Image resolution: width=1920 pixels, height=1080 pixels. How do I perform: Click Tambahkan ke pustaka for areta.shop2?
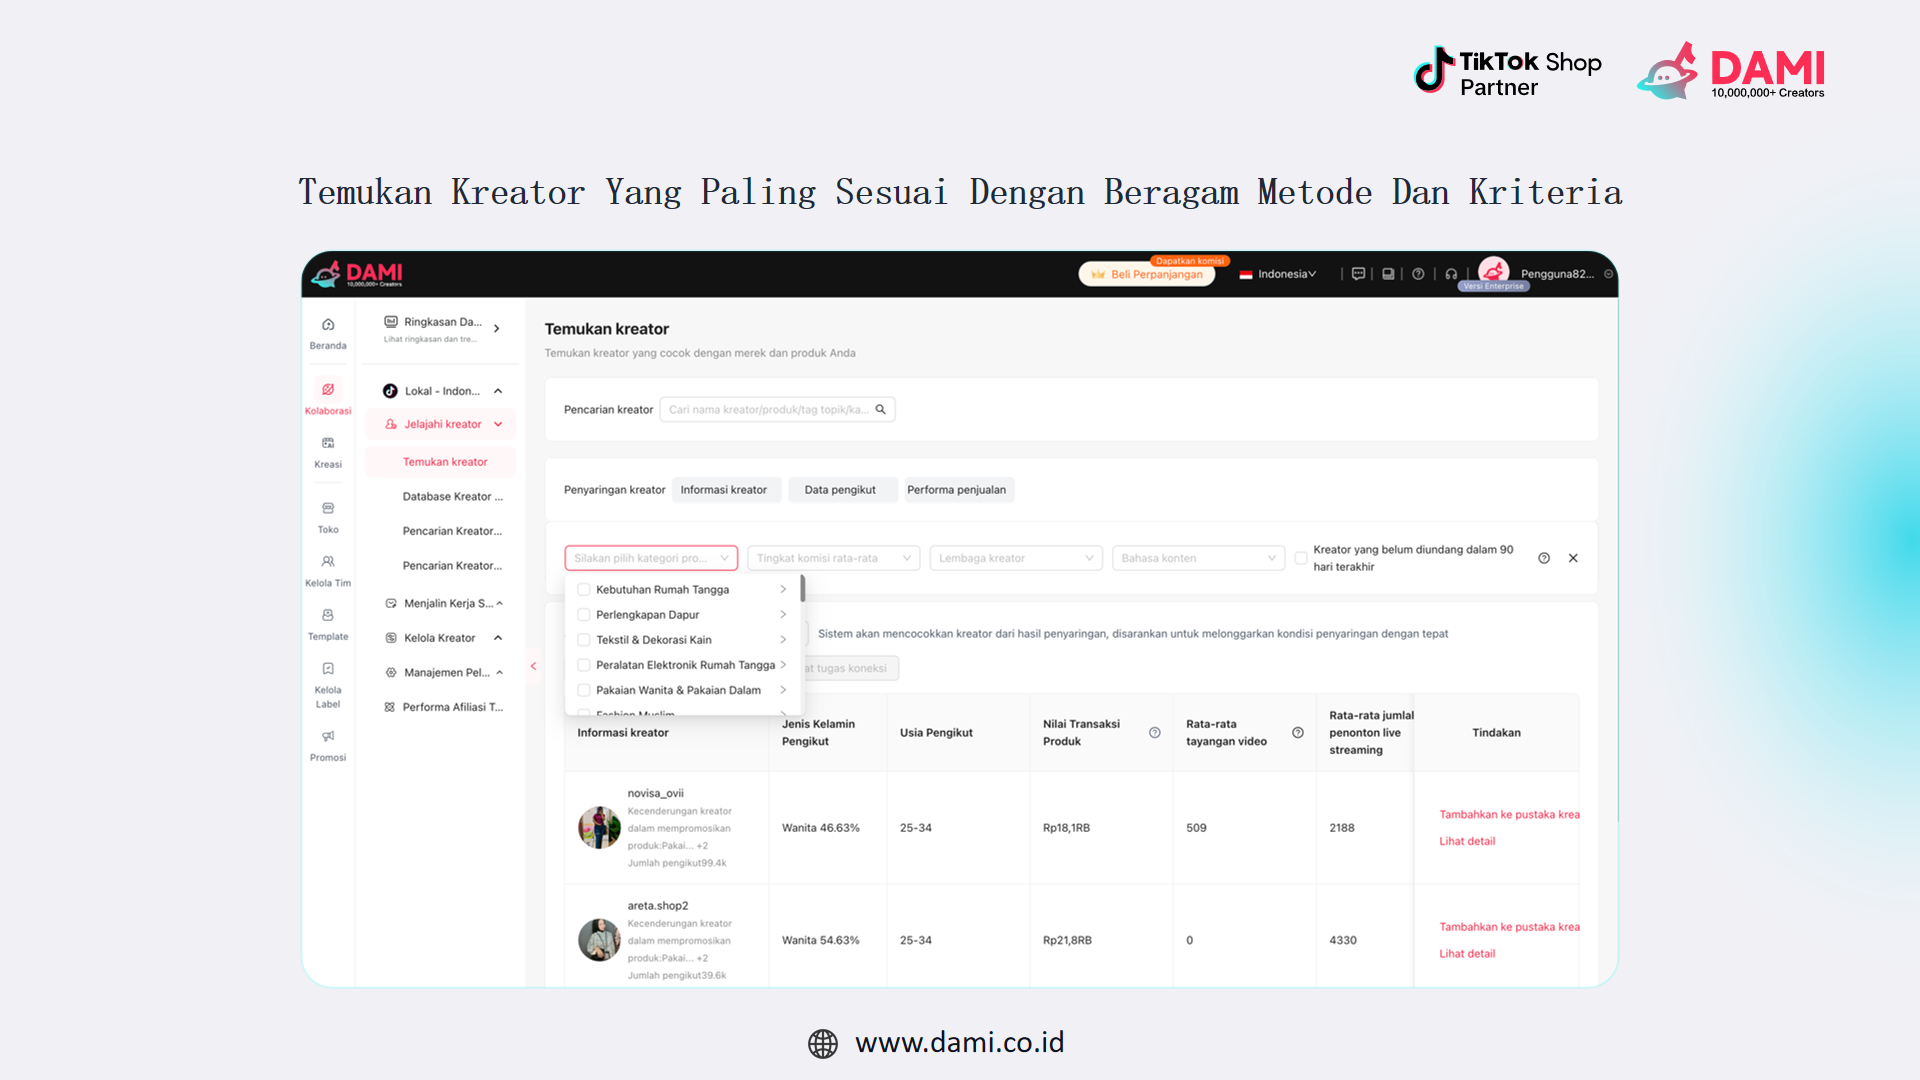(1509, 927)
